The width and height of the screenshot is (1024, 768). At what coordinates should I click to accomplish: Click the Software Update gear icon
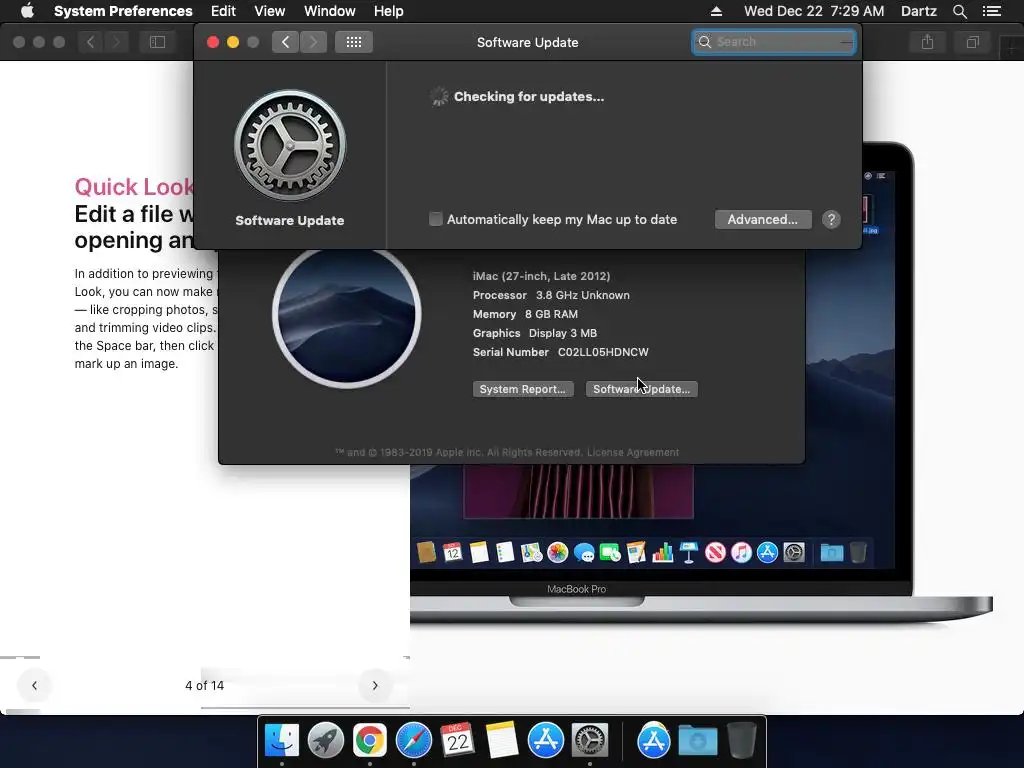[290, 145]
